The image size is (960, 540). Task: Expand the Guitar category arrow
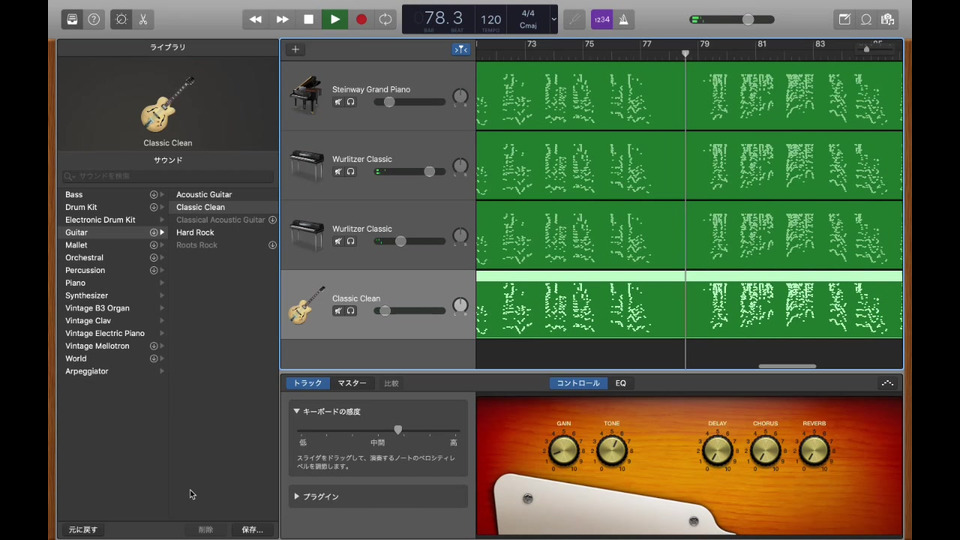click(x=162, y=233)
